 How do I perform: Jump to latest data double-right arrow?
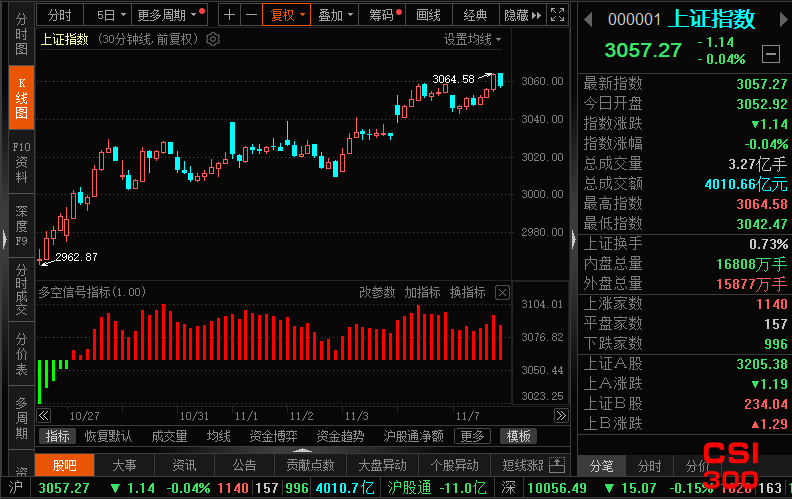coord(561,416)
